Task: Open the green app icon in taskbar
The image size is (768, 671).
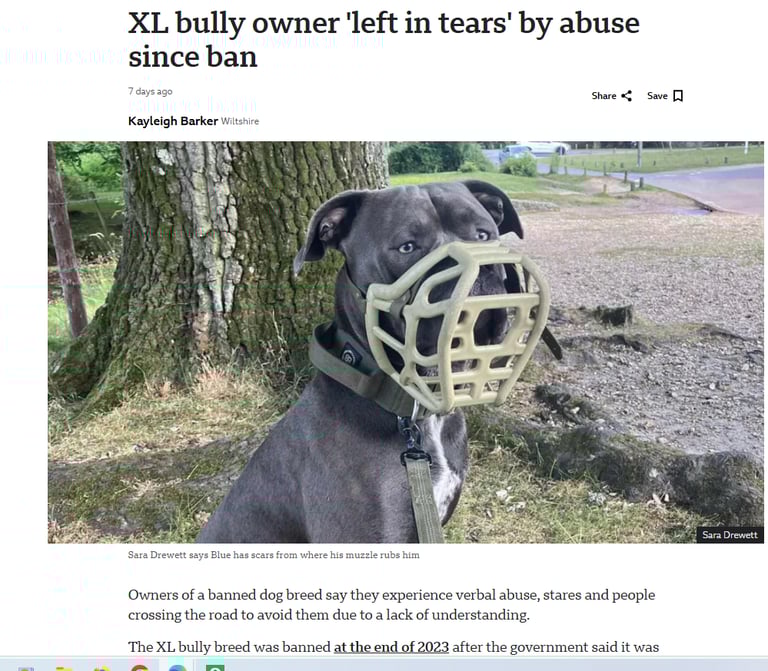Action: (x=215, y=668)
